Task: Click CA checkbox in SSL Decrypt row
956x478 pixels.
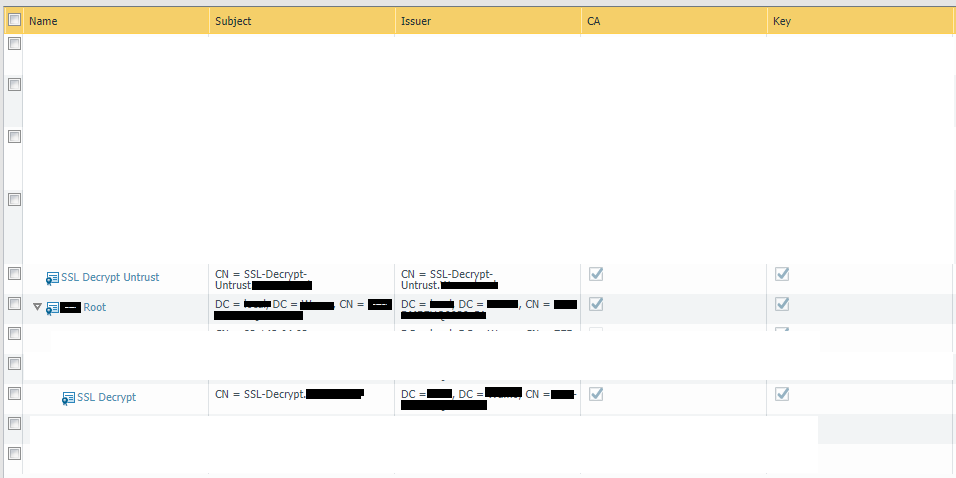Action: (596, 394)
